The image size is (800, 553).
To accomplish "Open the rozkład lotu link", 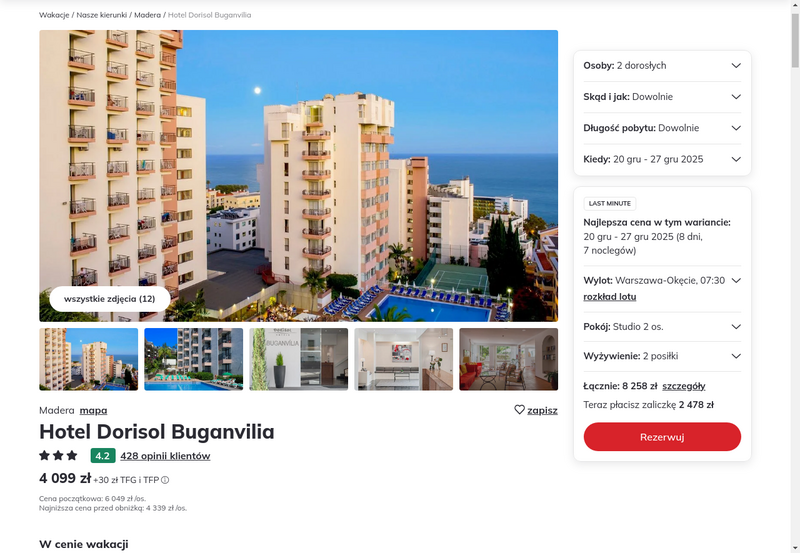I will coord(610,297).
